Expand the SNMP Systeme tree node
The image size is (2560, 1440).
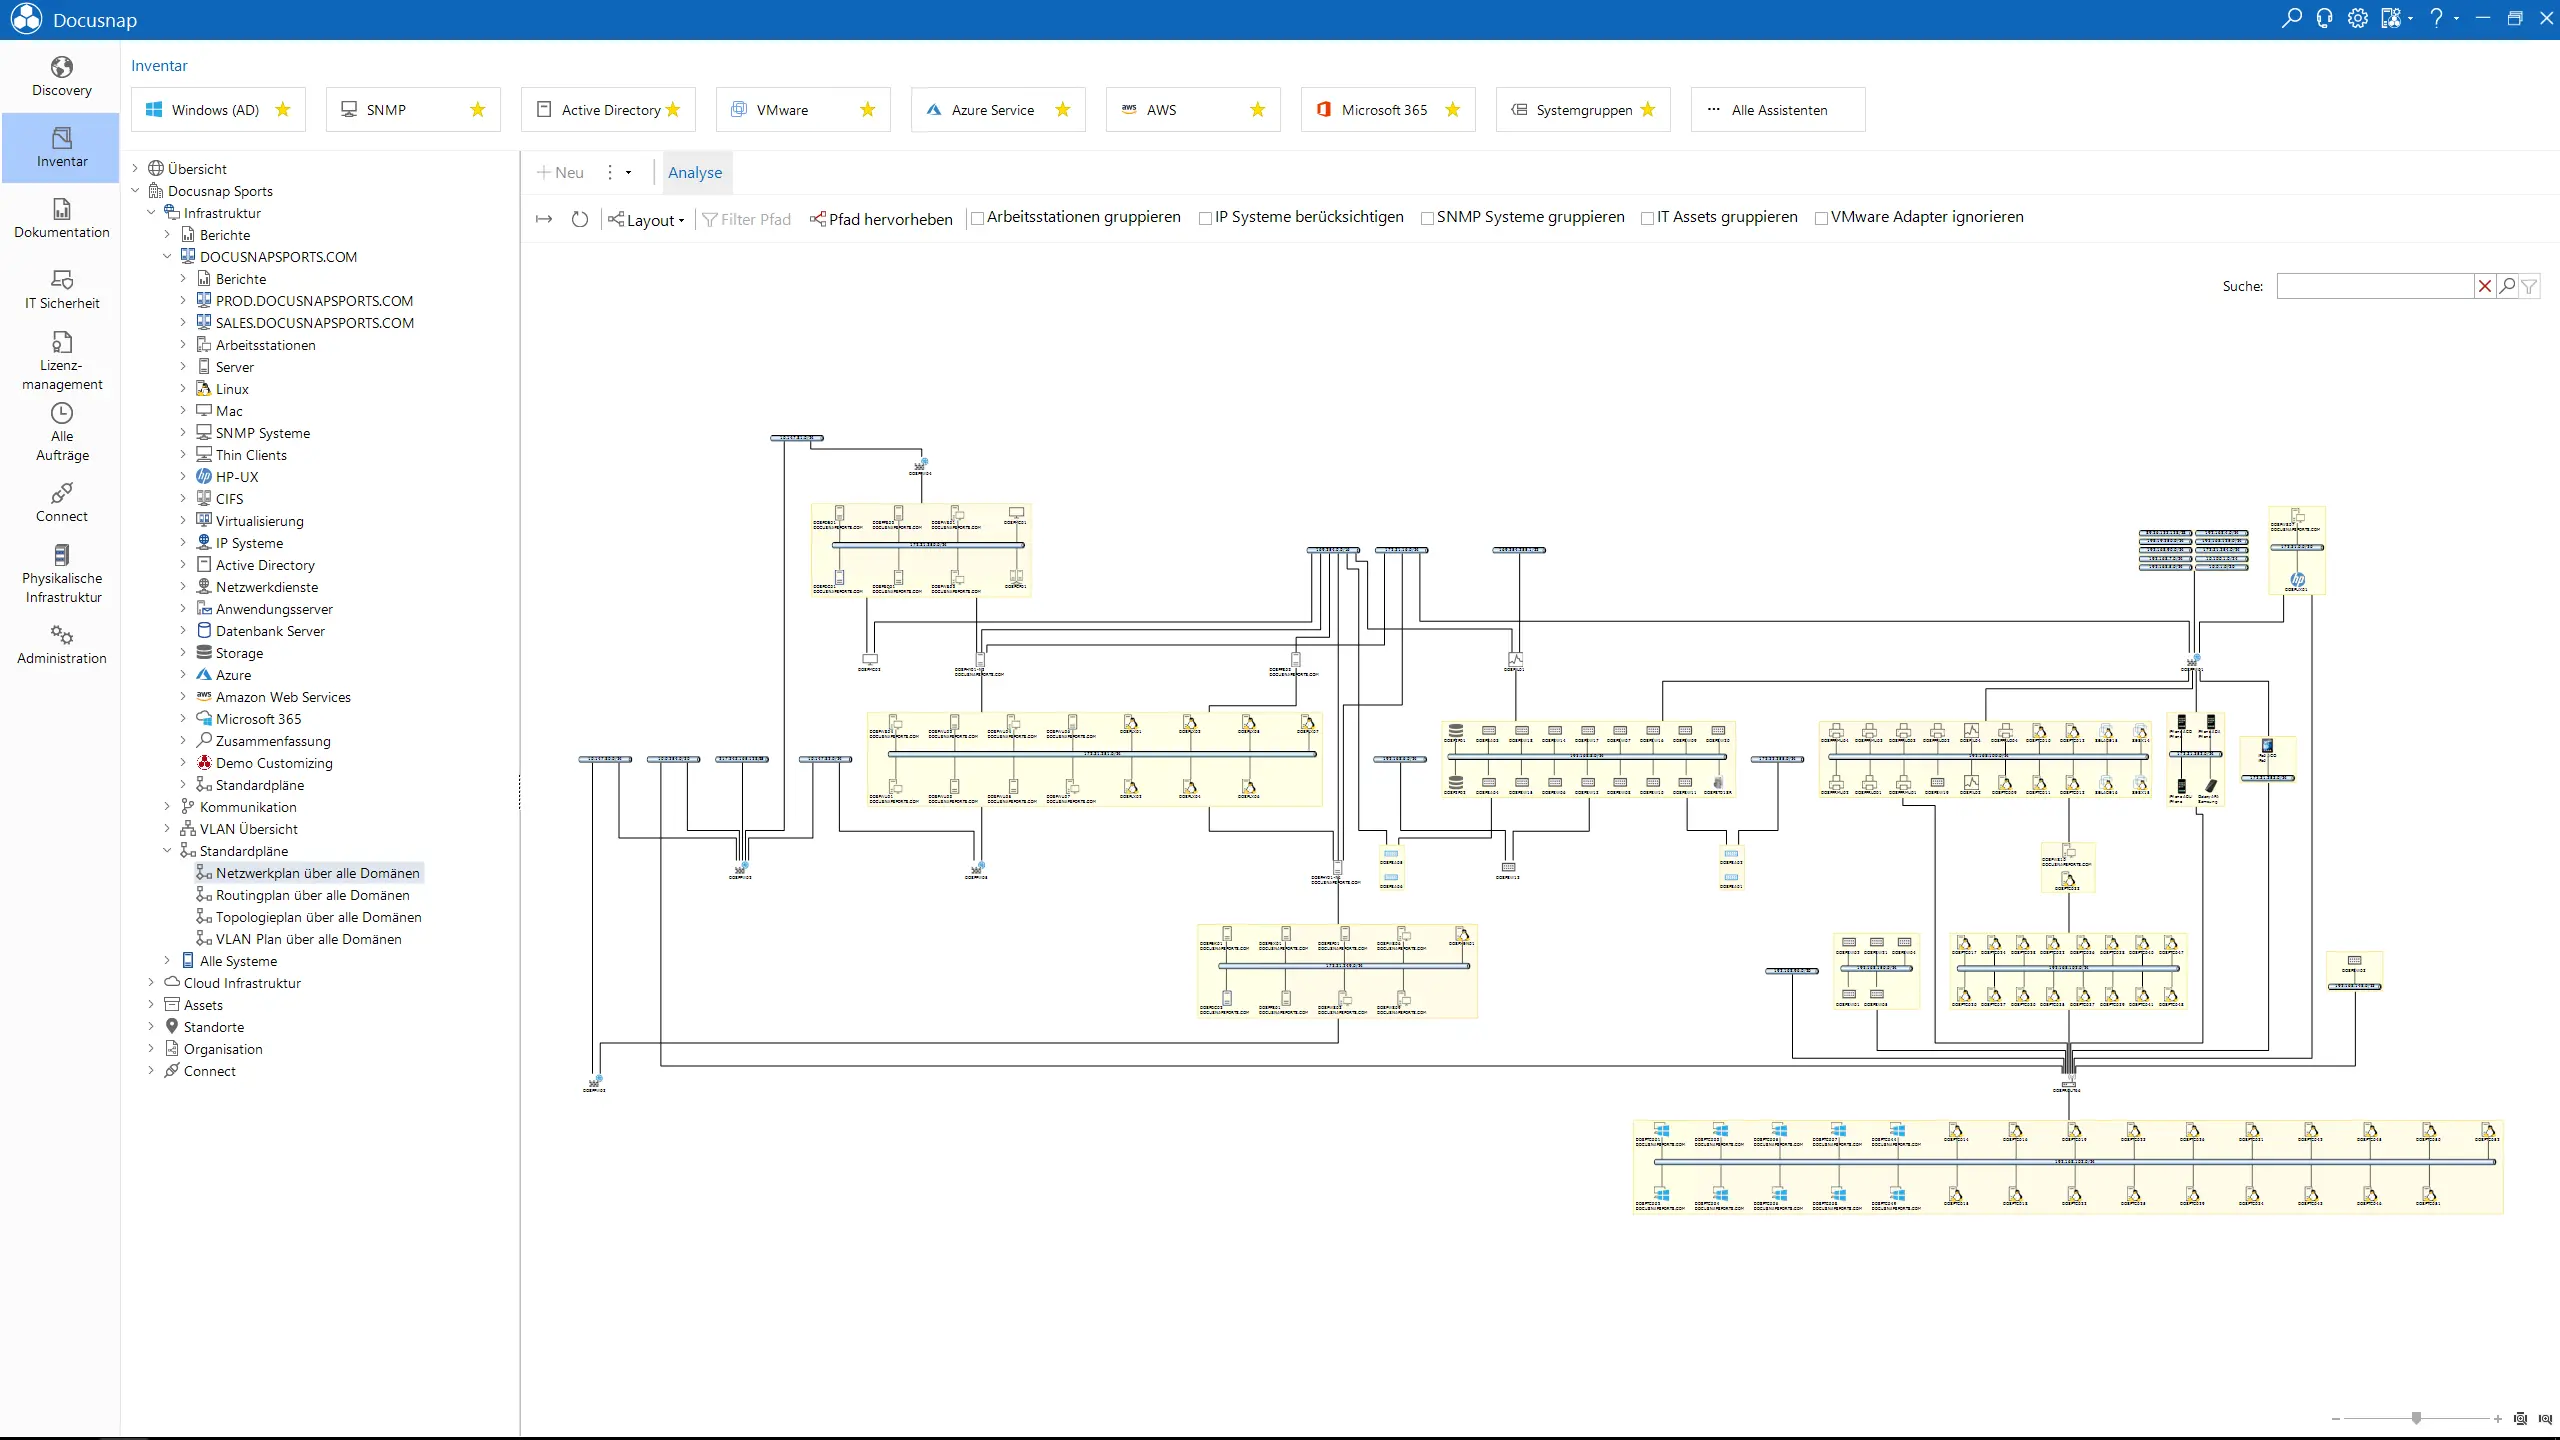click(x=183, y=433)
